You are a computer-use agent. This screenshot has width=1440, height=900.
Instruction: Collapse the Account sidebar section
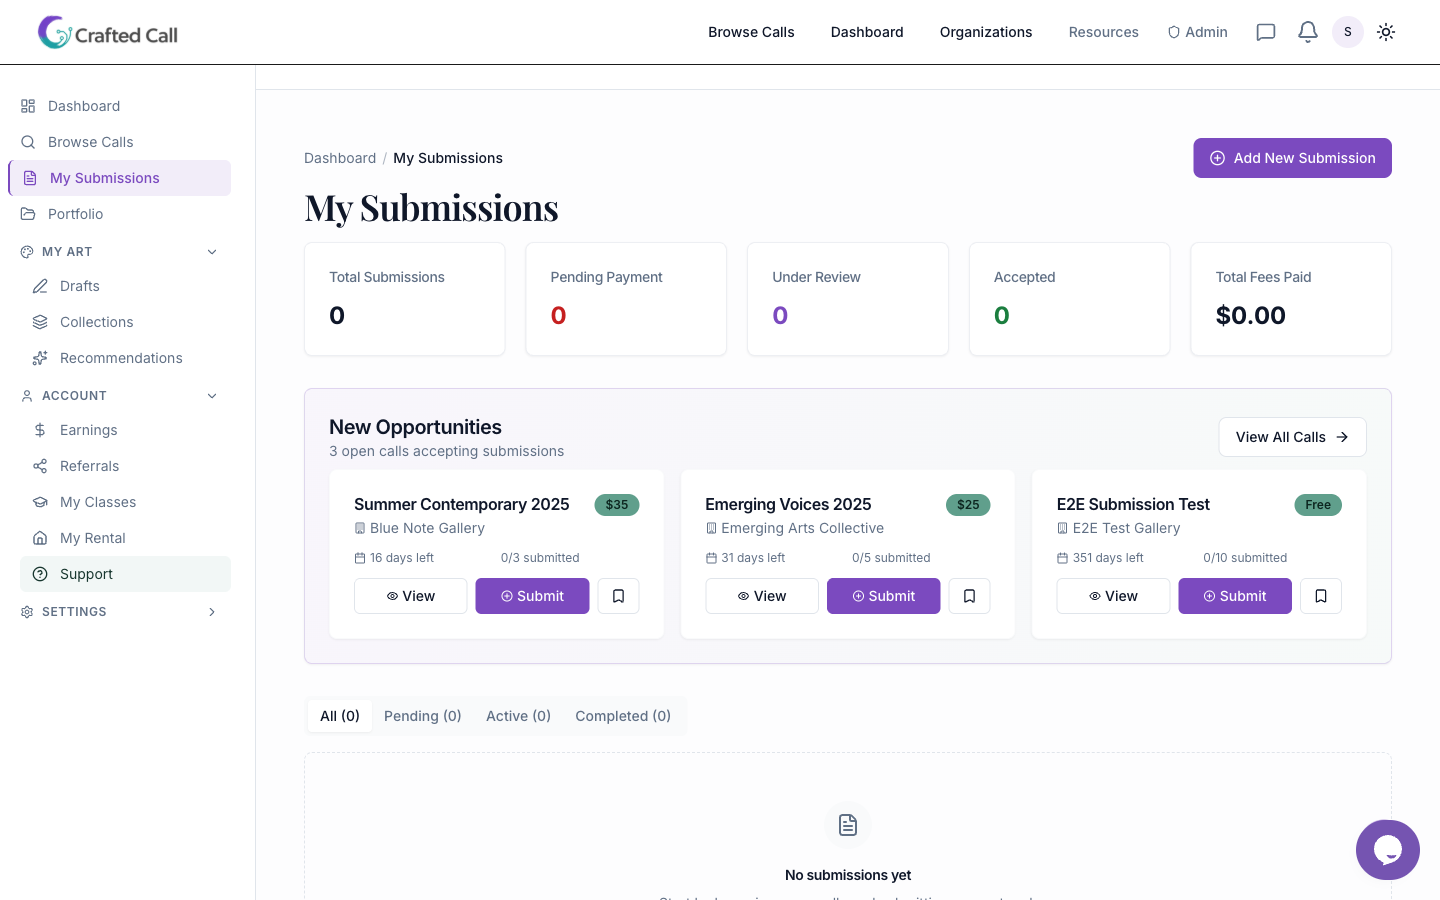point(212,396)
